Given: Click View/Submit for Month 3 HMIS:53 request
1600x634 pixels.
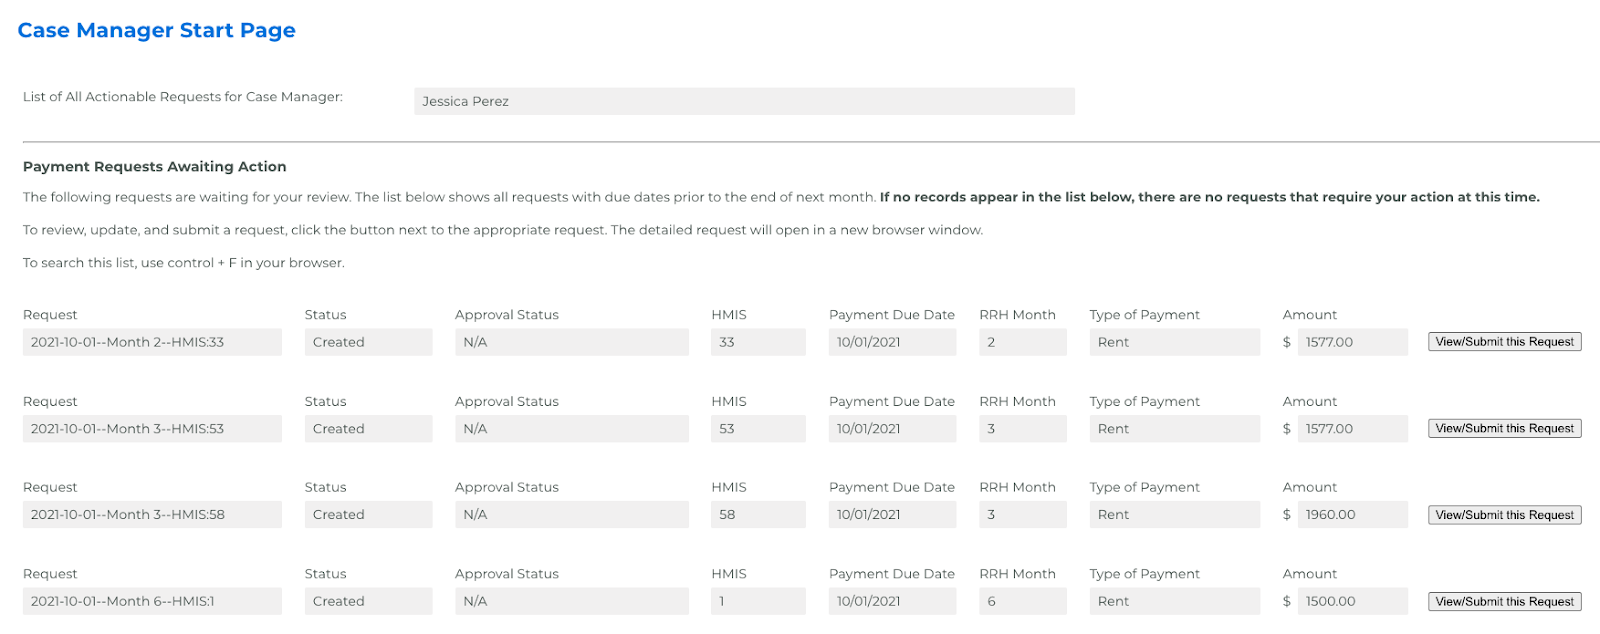Looking at the screenshot, I should click(x=1504, y=428).
